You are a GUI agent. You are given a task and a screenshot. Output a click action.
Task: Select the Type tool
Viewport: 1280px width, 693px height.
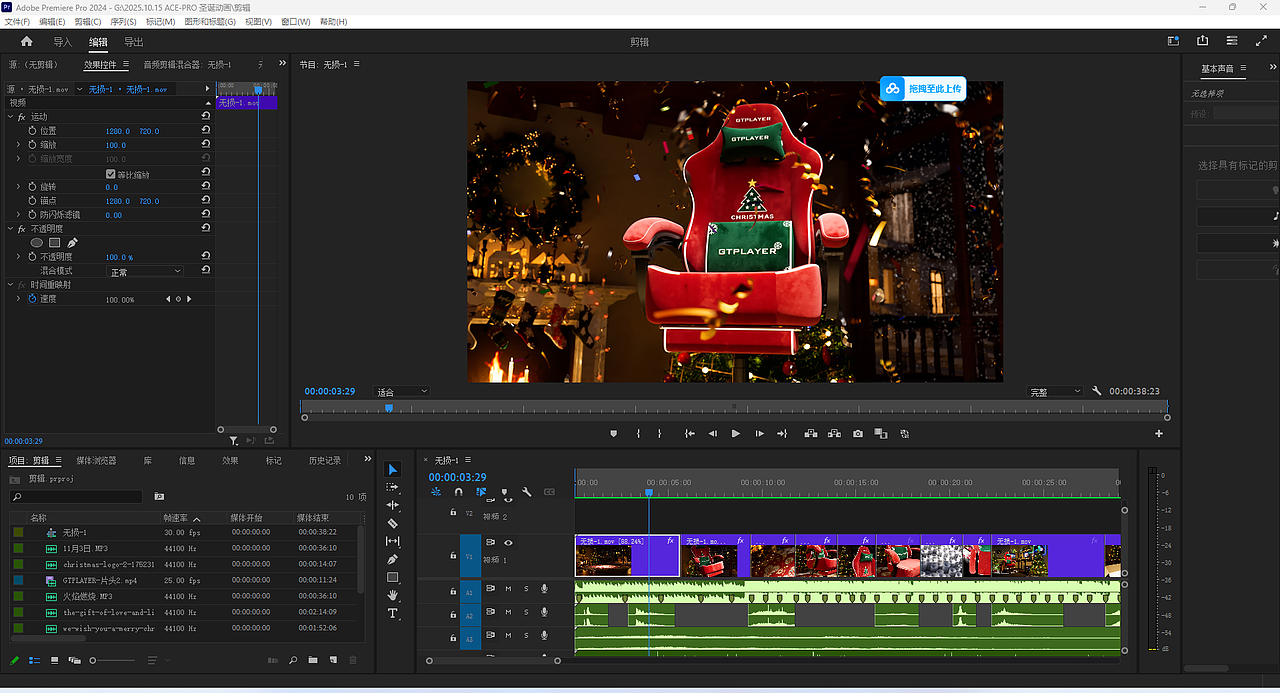click(393, 613)
